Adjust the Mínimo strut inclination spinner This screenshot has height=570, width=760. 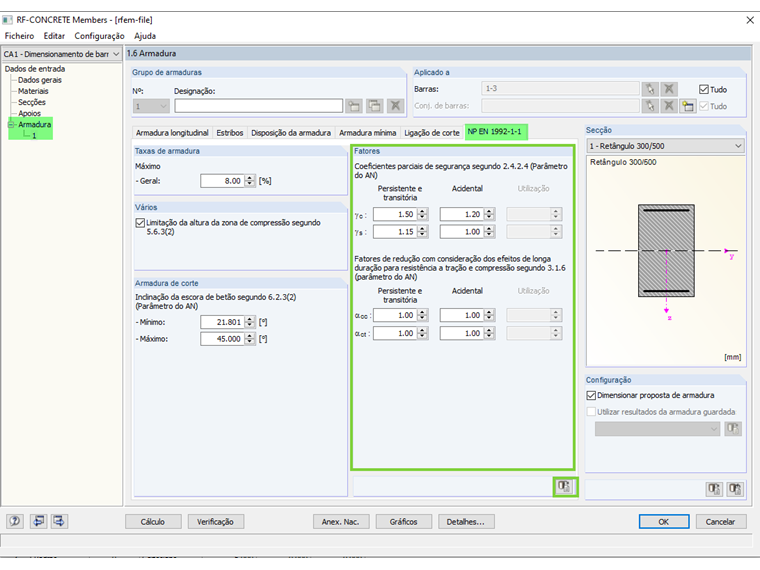[x=250, y=322]
